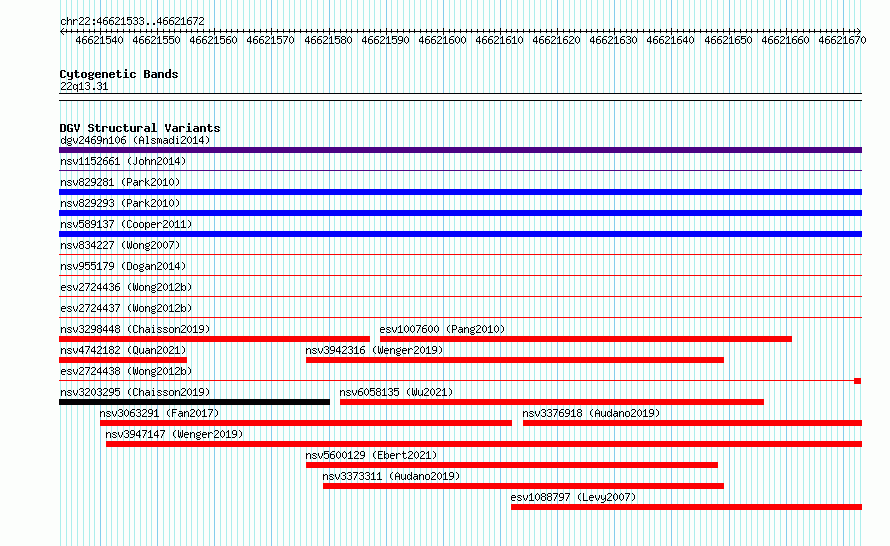Click the black nsv3203295 variant bar

(194, 402)
